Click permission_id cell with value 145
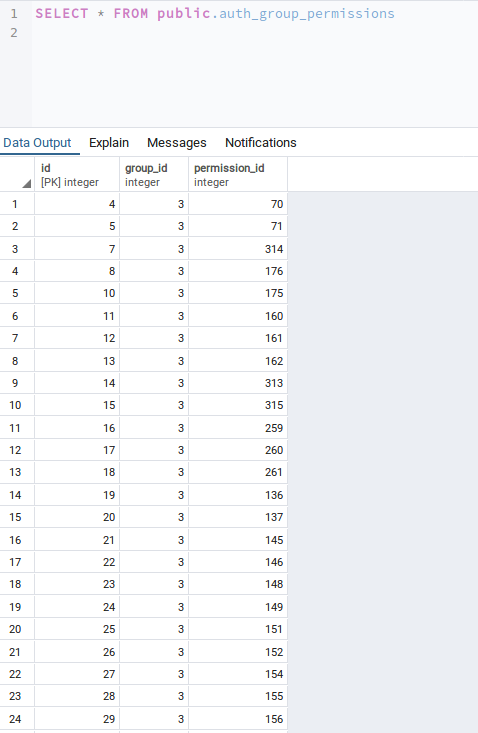Image resolution: width=478 pixels, height=733 pixels. coord(238,540)
